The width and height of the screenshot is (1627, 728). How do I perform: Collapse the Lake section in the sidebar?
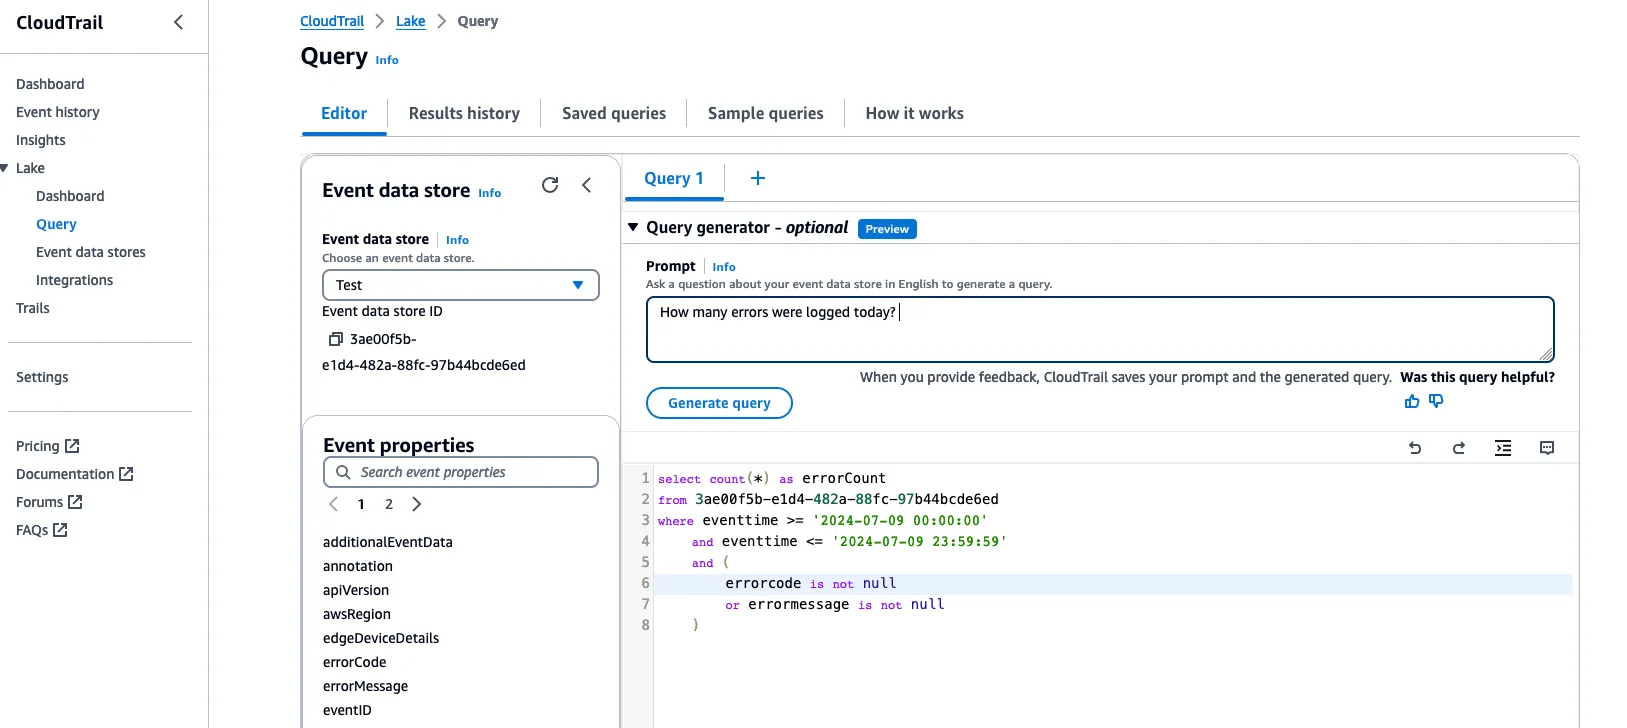point(5,168)
